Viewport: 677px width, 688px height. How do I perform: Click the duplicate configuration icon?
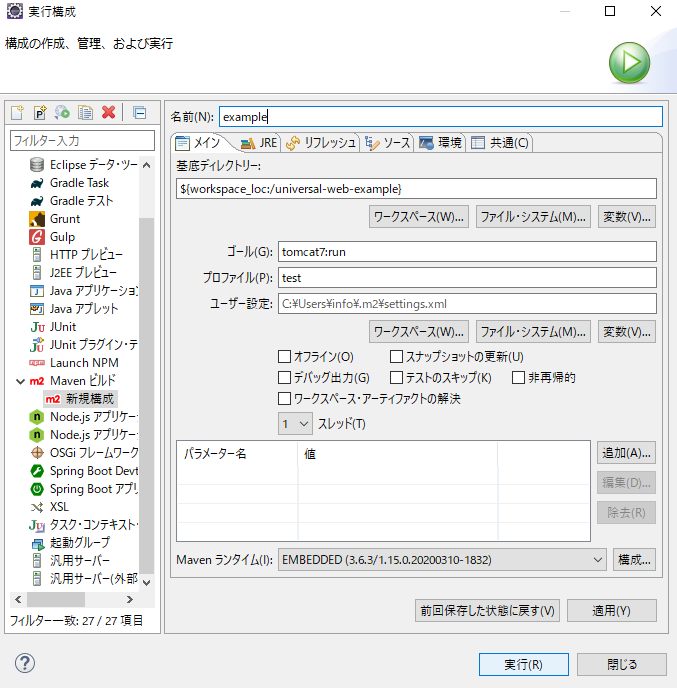tap(85, 113)
